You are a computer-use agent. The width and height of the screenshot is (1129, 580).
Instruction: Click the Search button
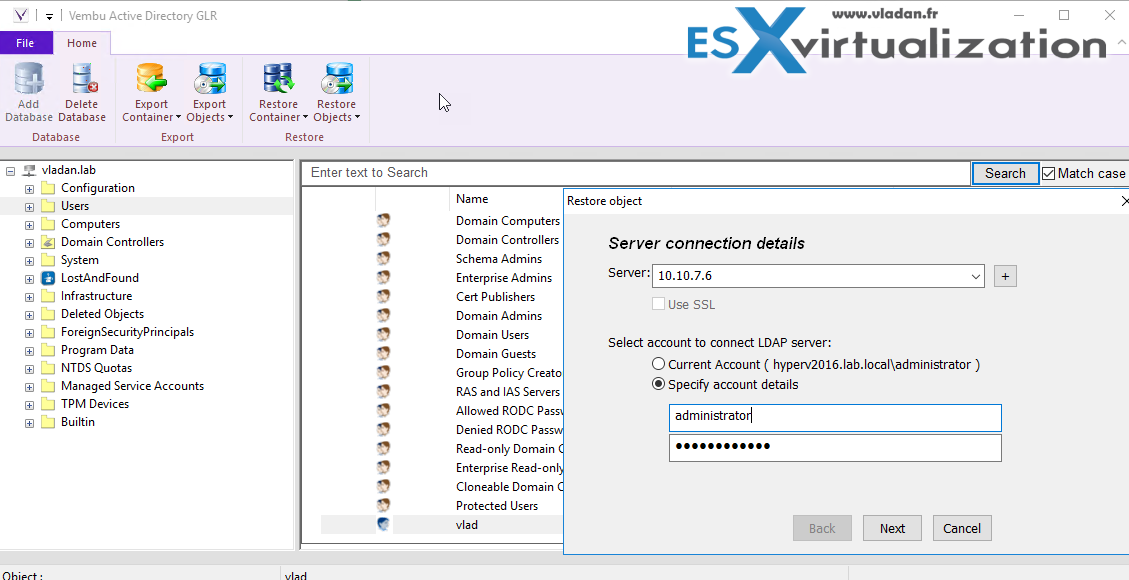click(x=1005, y=173)
